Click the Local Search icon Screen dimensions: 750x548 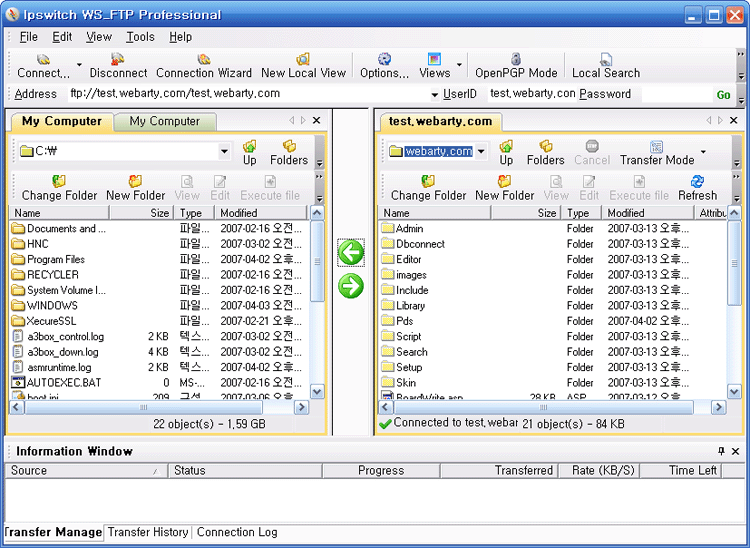(606, 60)
